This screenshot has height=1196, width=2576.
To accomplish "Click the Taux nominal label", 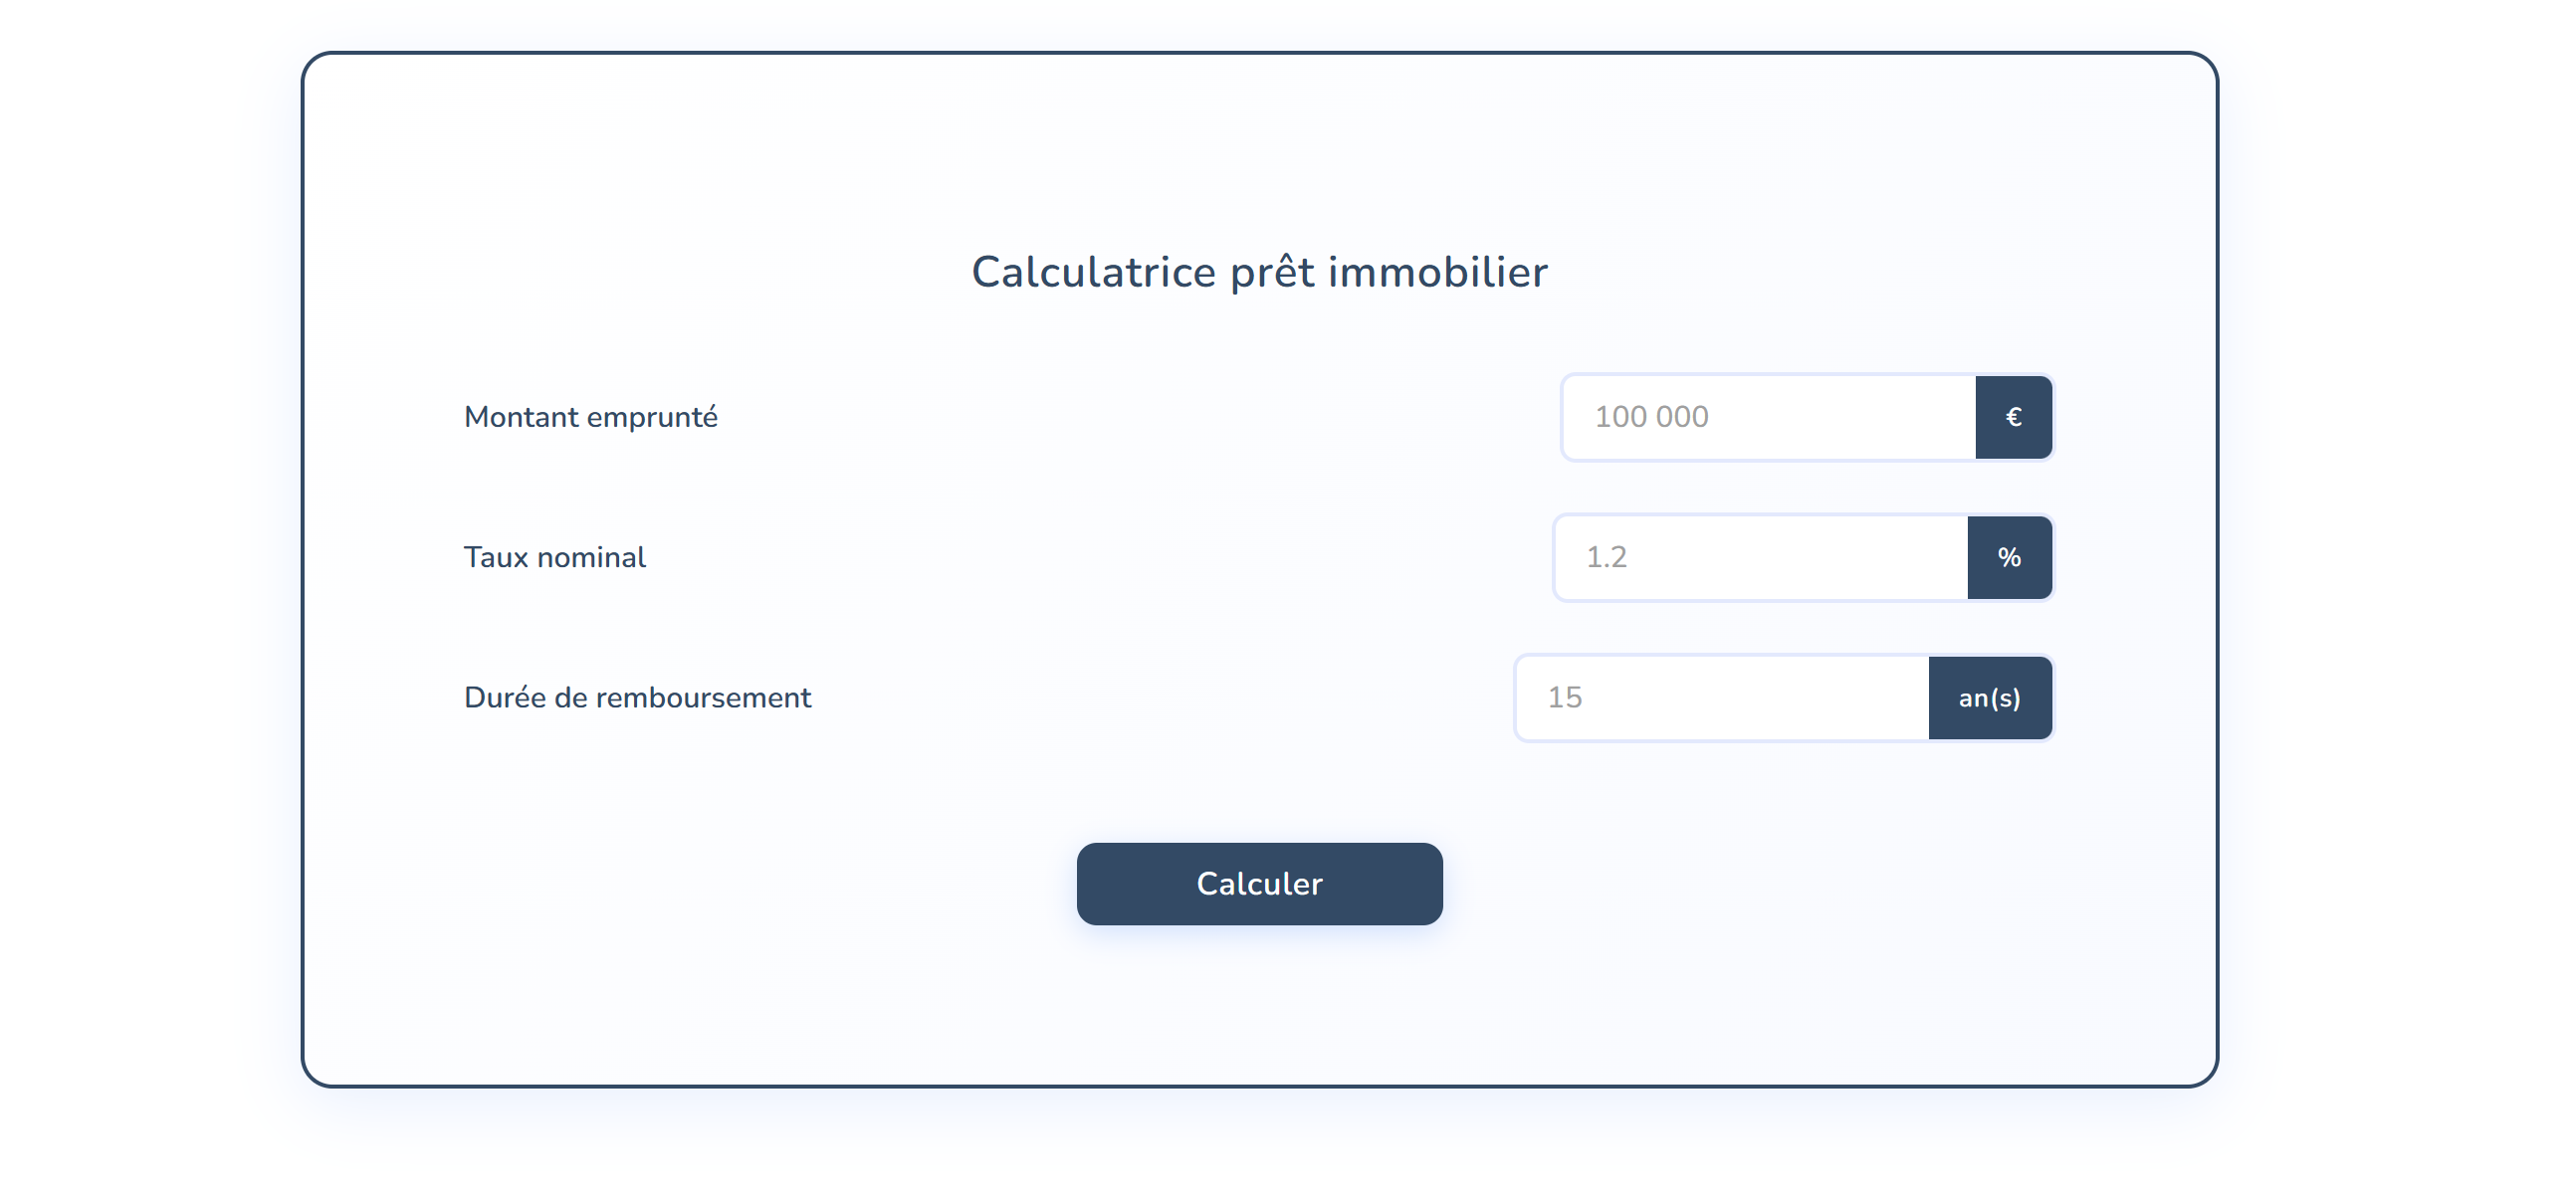I will click(555, 557).
